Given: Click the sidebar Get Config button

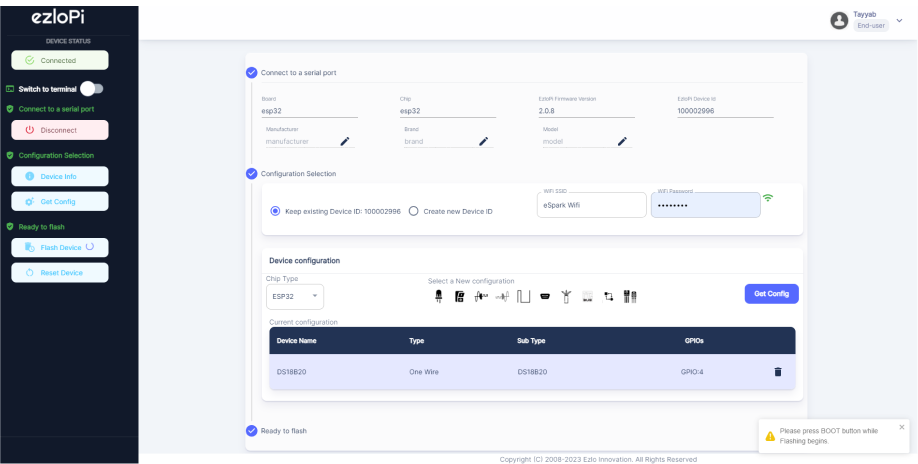Looking at the screenshot, I should (60, 201).
